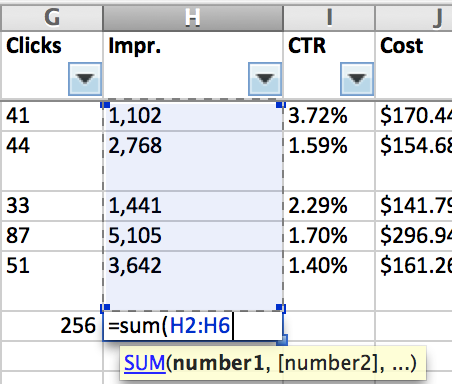The image size is (452, 384).
Task: Select the cell with 33 clicks
Action: point(52,206)
